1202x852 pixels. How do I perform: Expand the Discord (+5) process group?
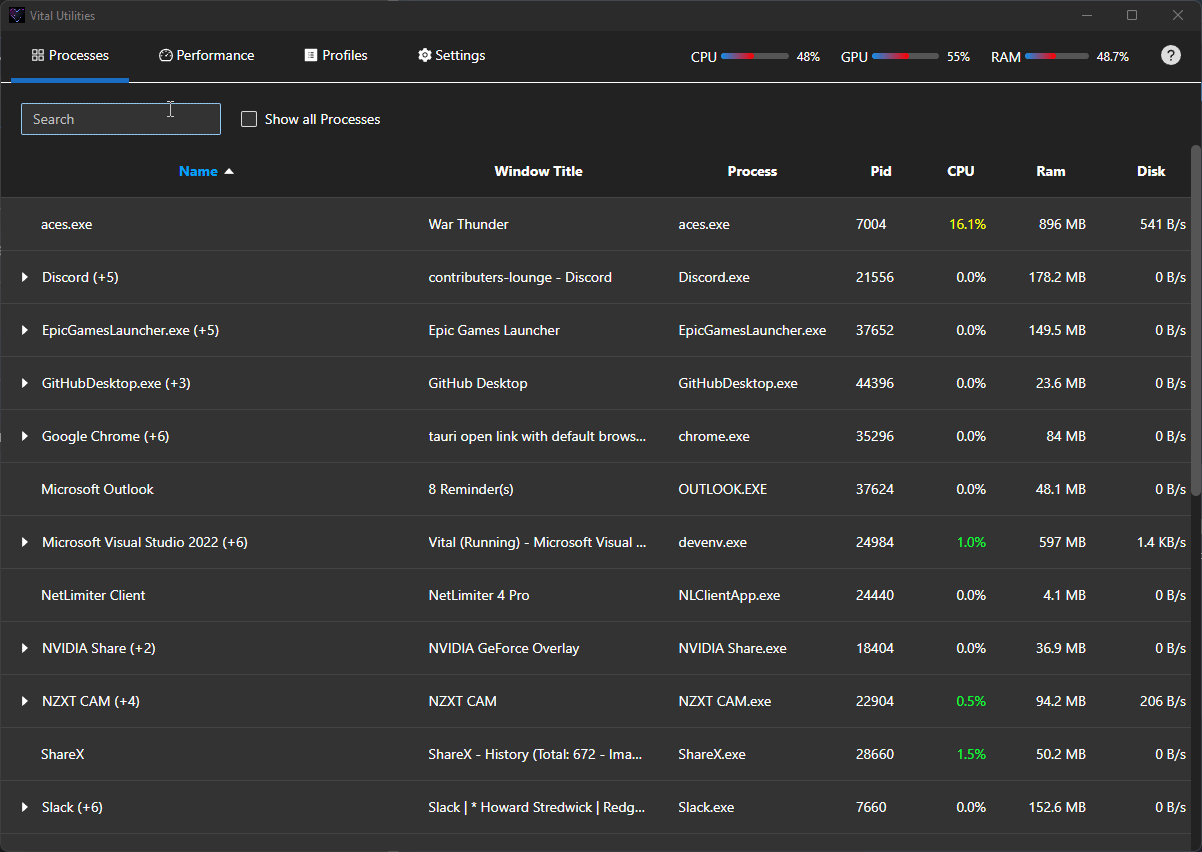click(25, 277)
